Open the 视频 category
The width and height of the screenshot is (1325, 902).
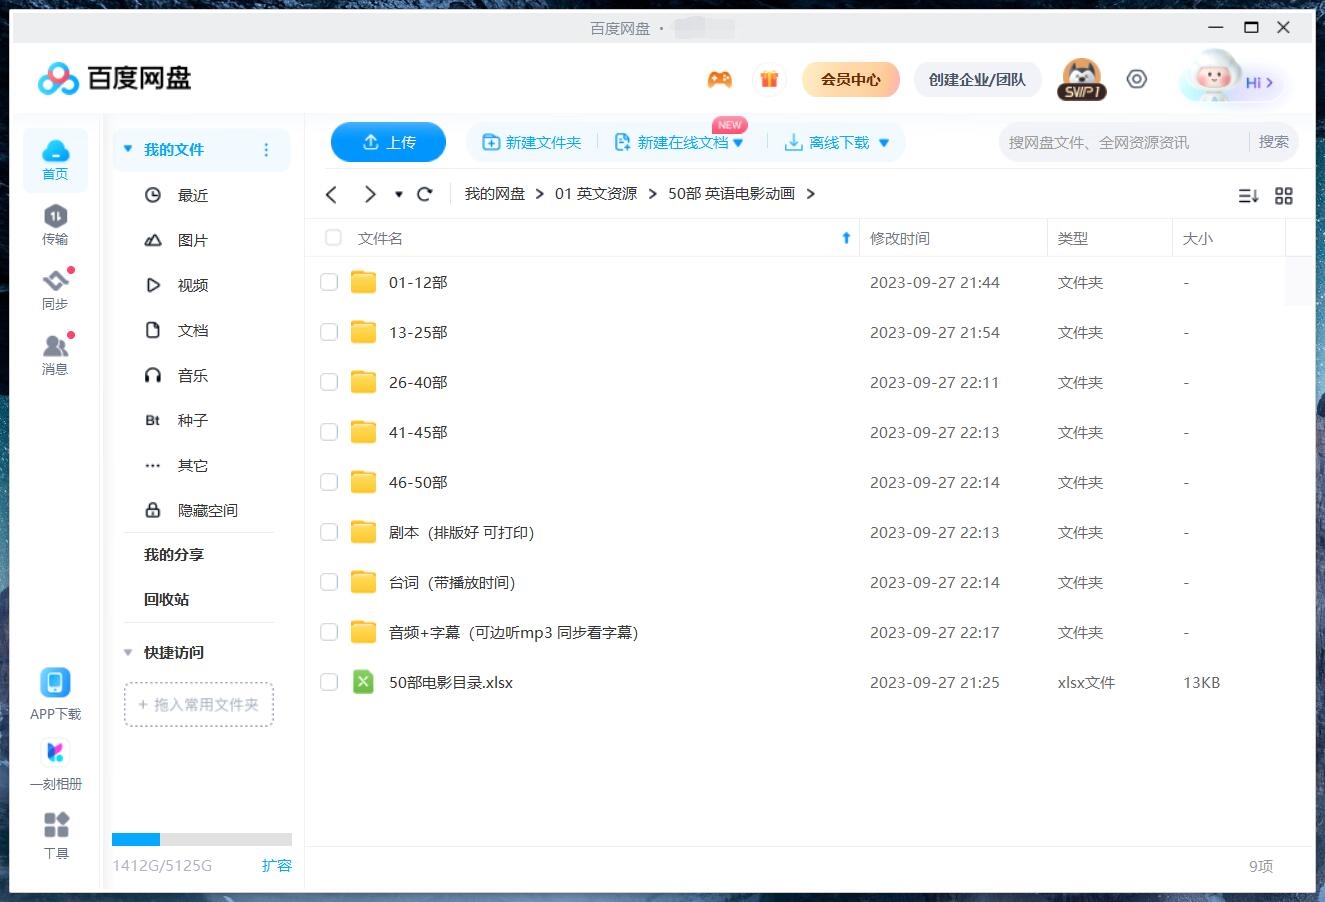point(192,285)
